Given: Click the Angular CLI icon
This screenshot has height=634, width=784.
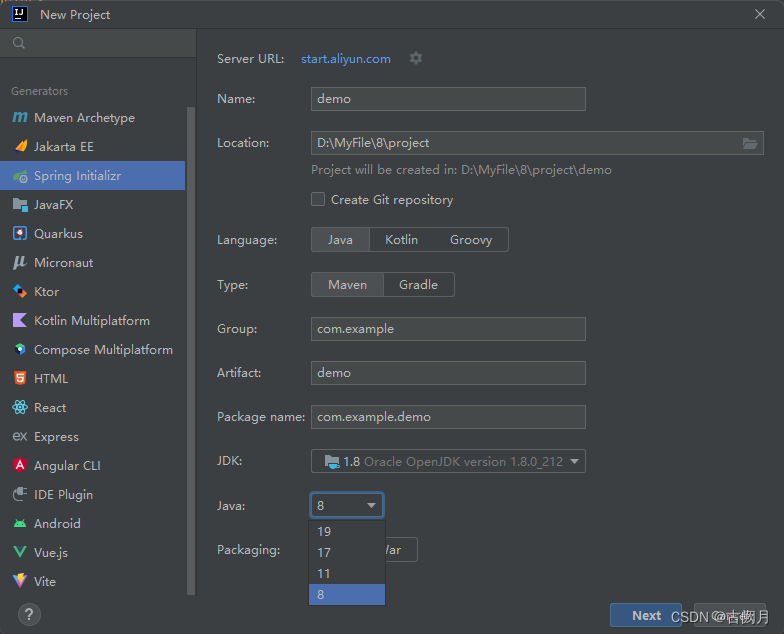Looking at the screenshot, I should (x=20, y=466).
